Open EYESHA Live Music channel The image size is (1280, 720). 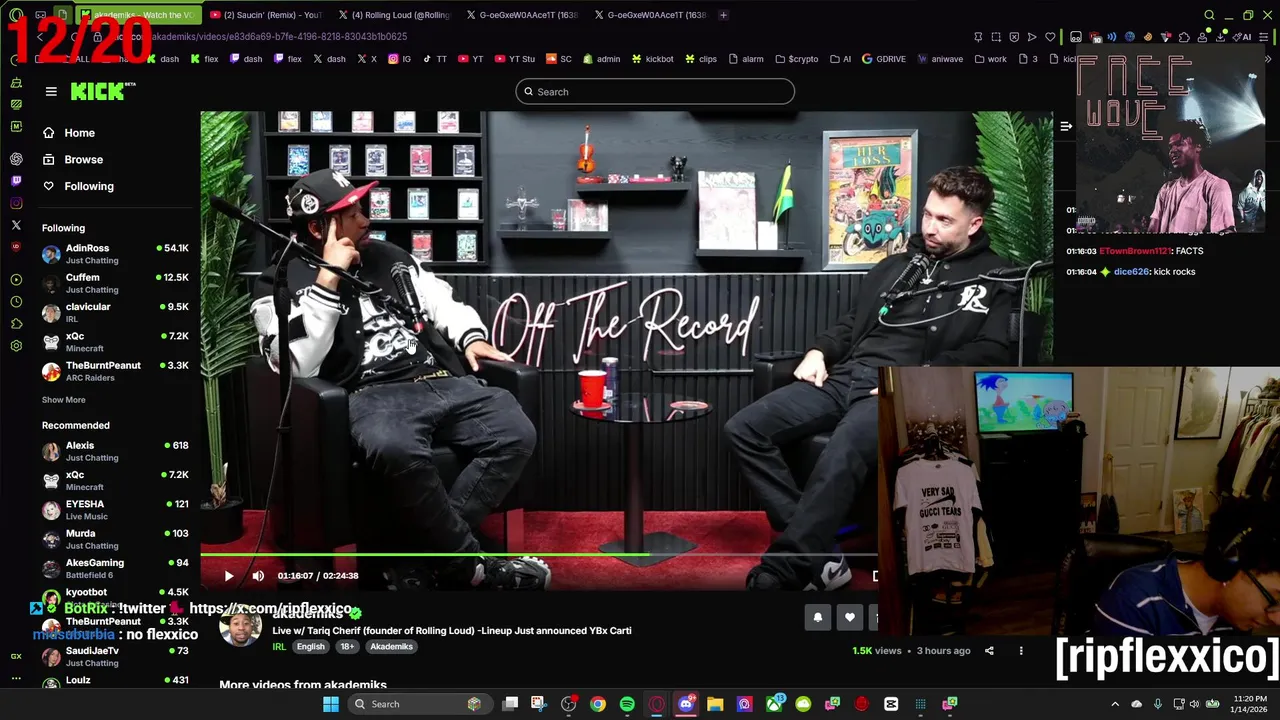coord(115,510)
